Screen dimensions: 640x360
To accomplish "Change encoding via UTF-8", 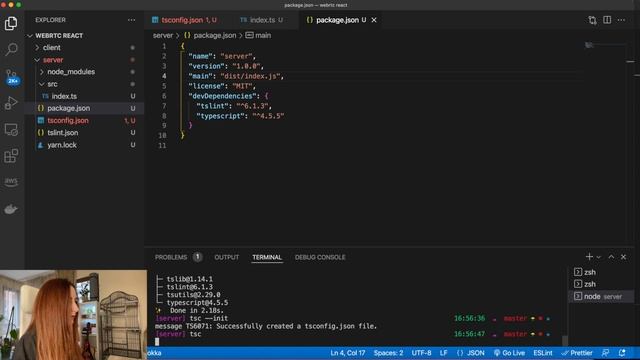I will click(421, 353).
